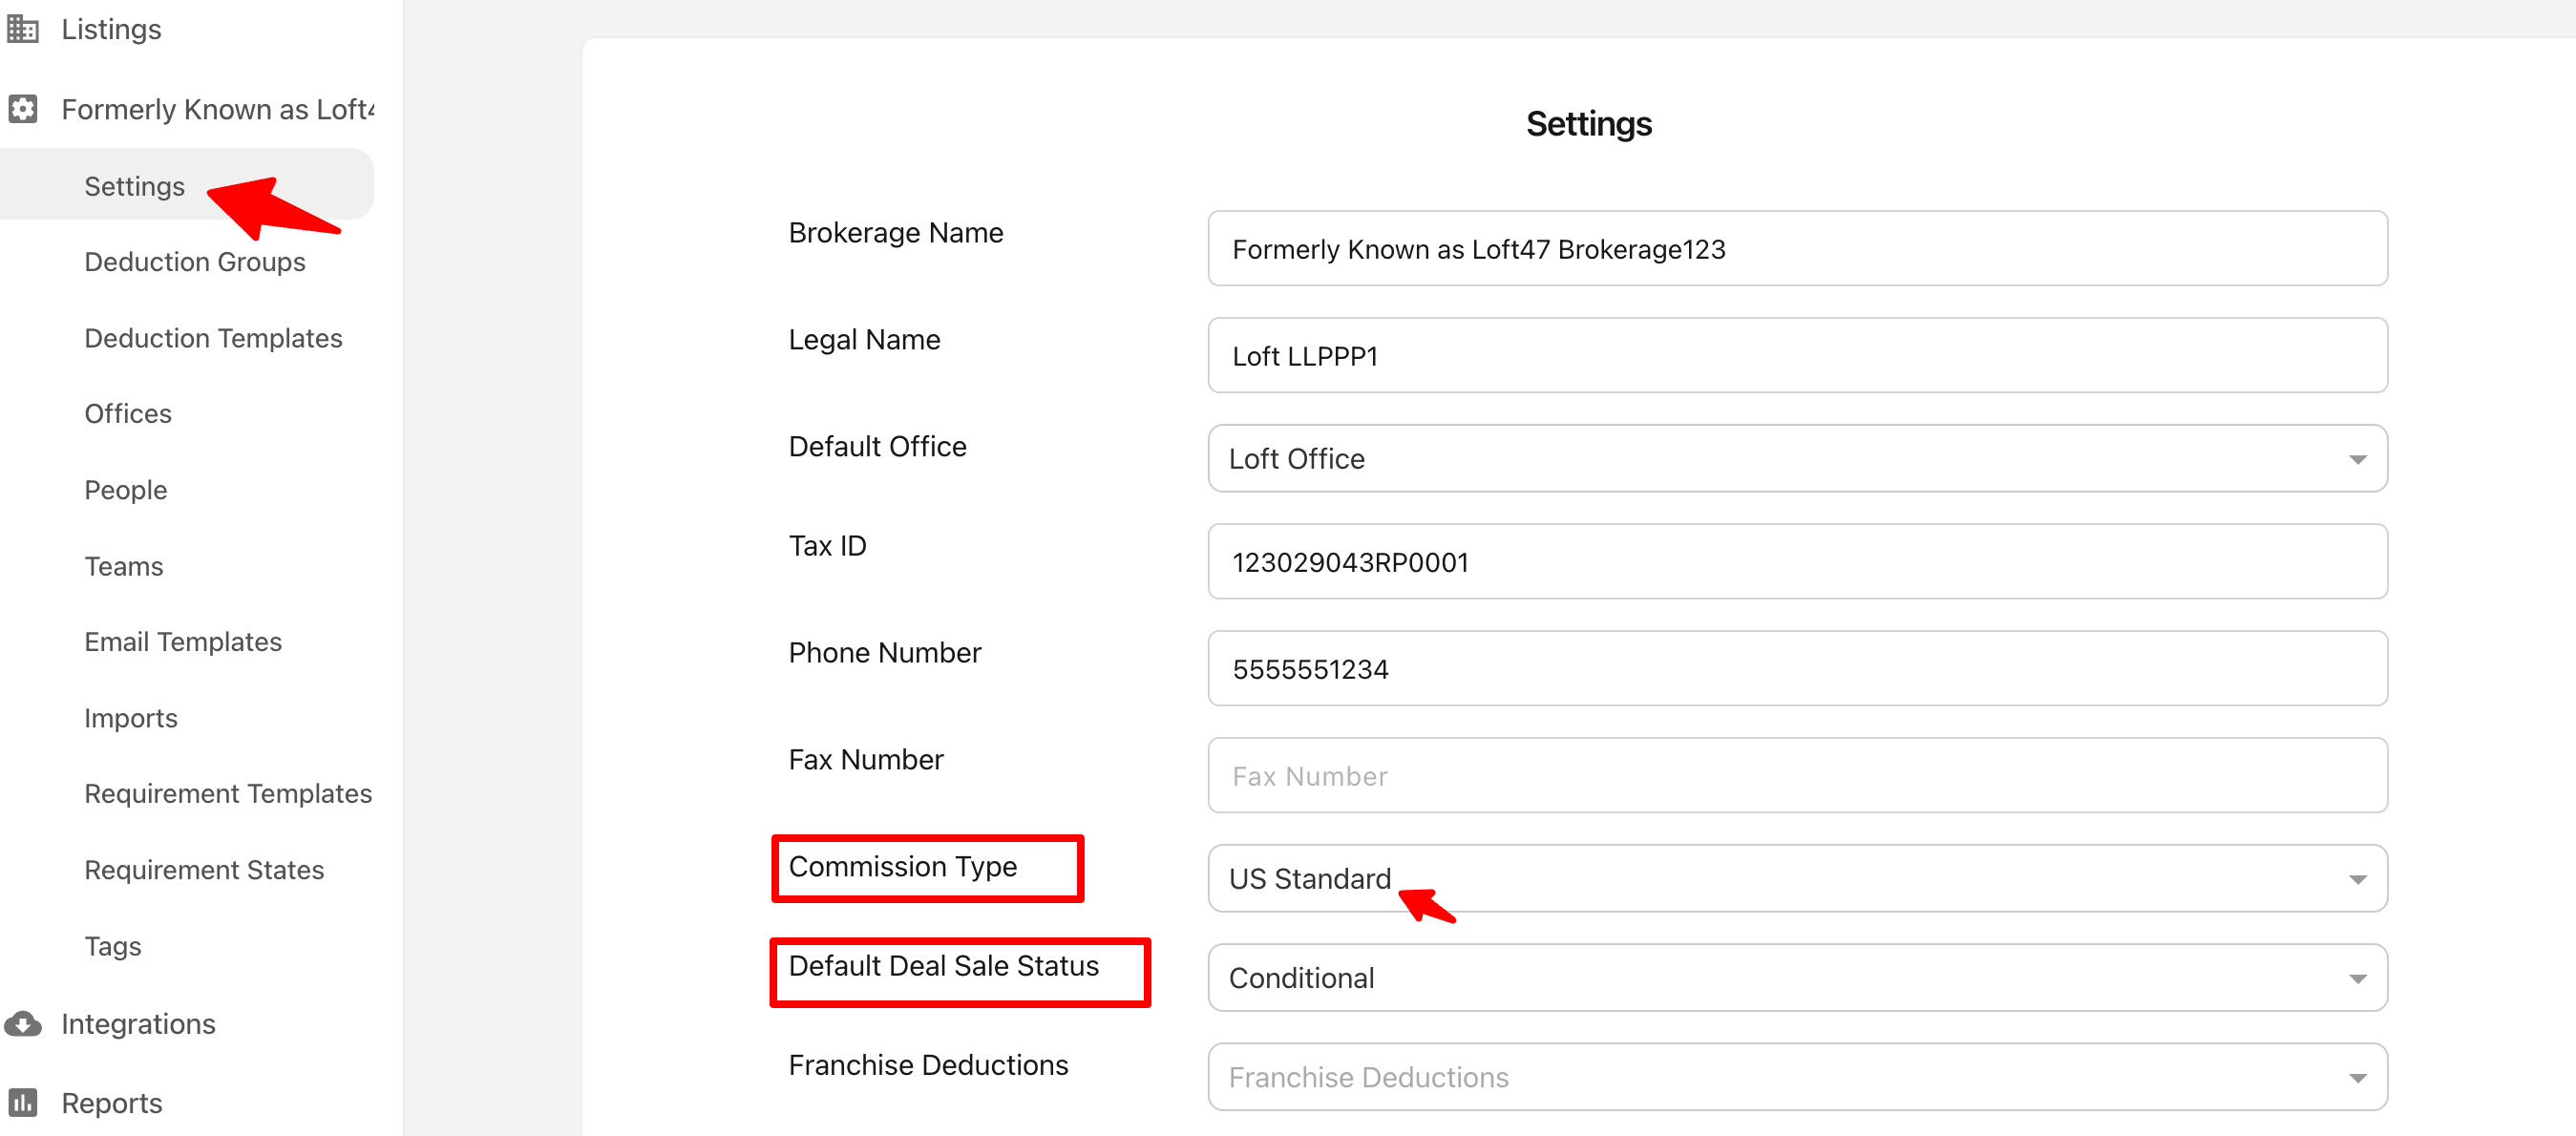This screenshot has width=2576, height=1136.
Task: Open Requirement Templates from sidebar
Action: pos(228,794)
